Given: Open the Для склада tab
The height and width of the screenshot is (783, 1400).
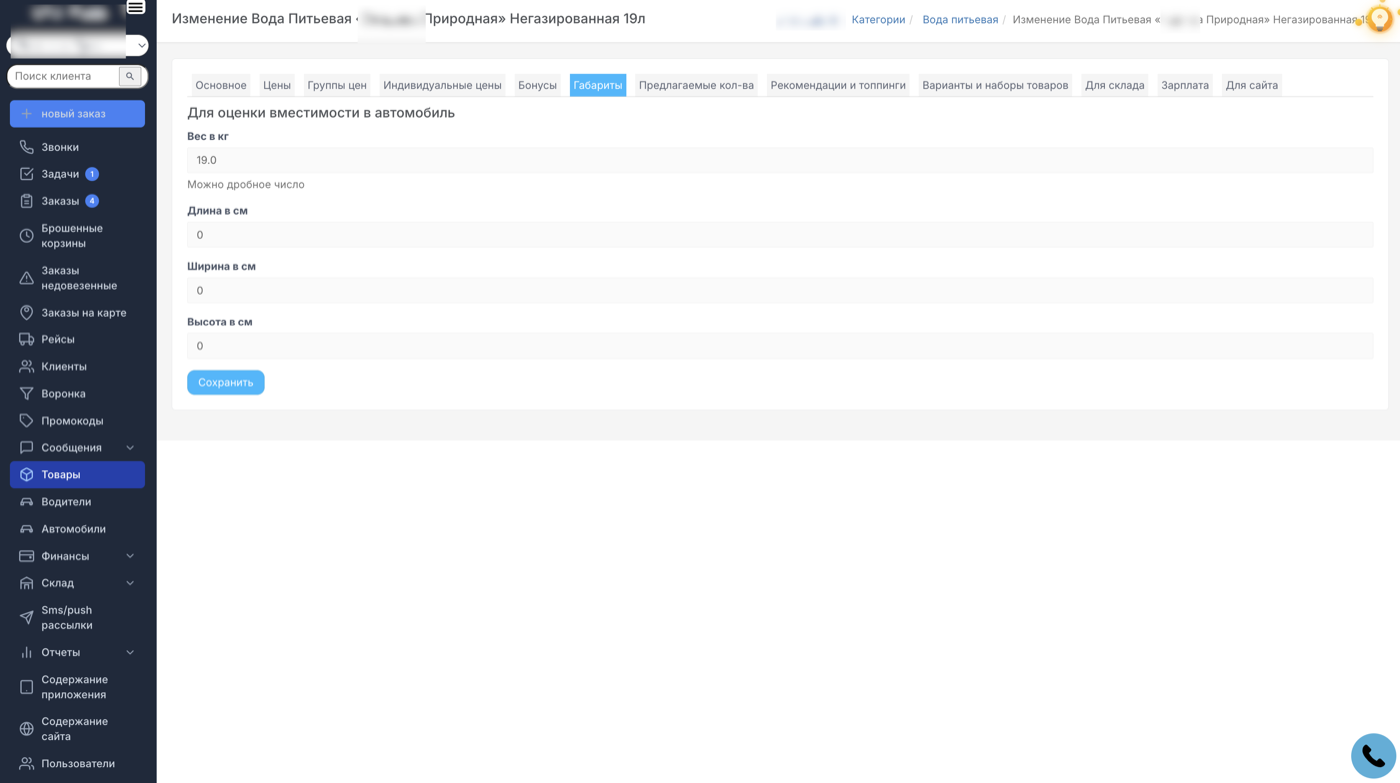Looking at the screenshot, I should coord(1114,85).
